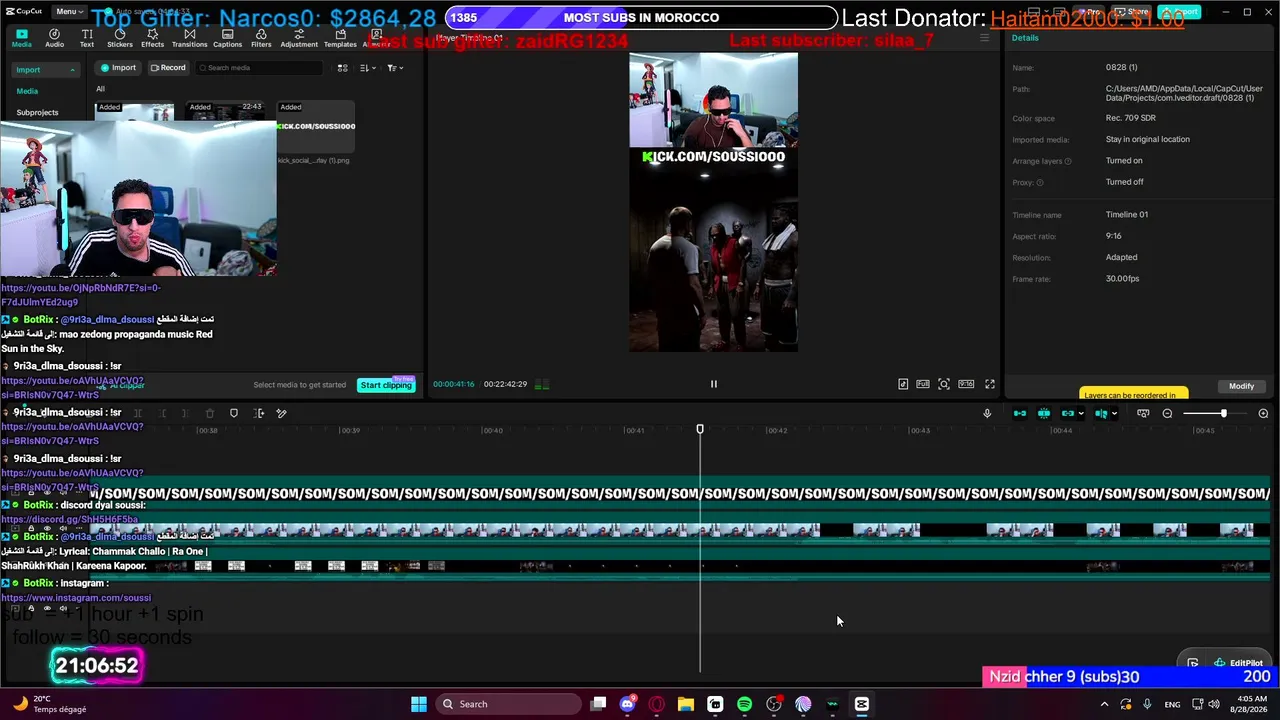Open the player menu icon
This screenshot has height=720, width=1280.
[984, 38]
